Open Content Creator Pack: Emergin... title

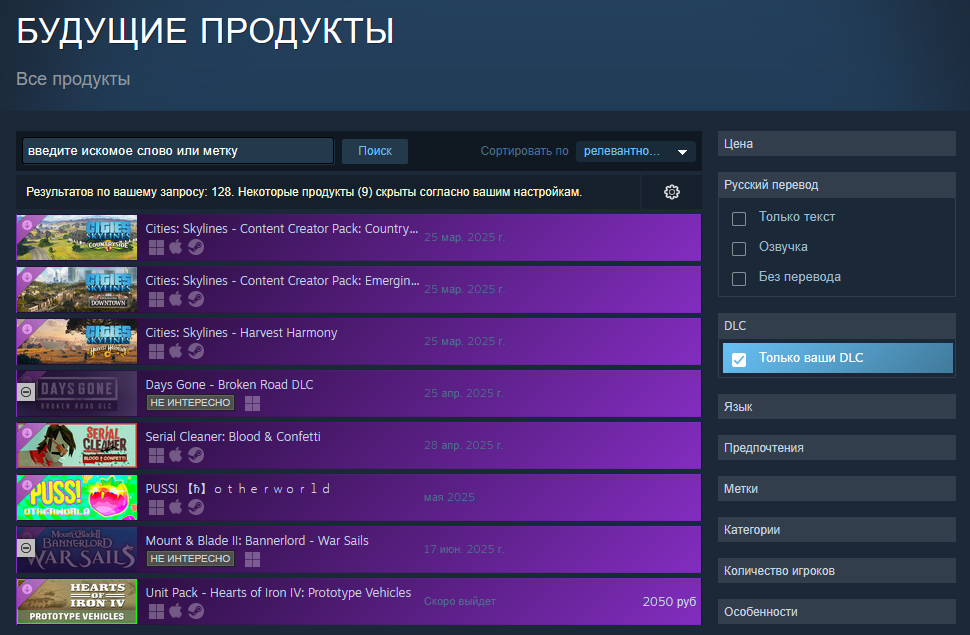(282, 280)
